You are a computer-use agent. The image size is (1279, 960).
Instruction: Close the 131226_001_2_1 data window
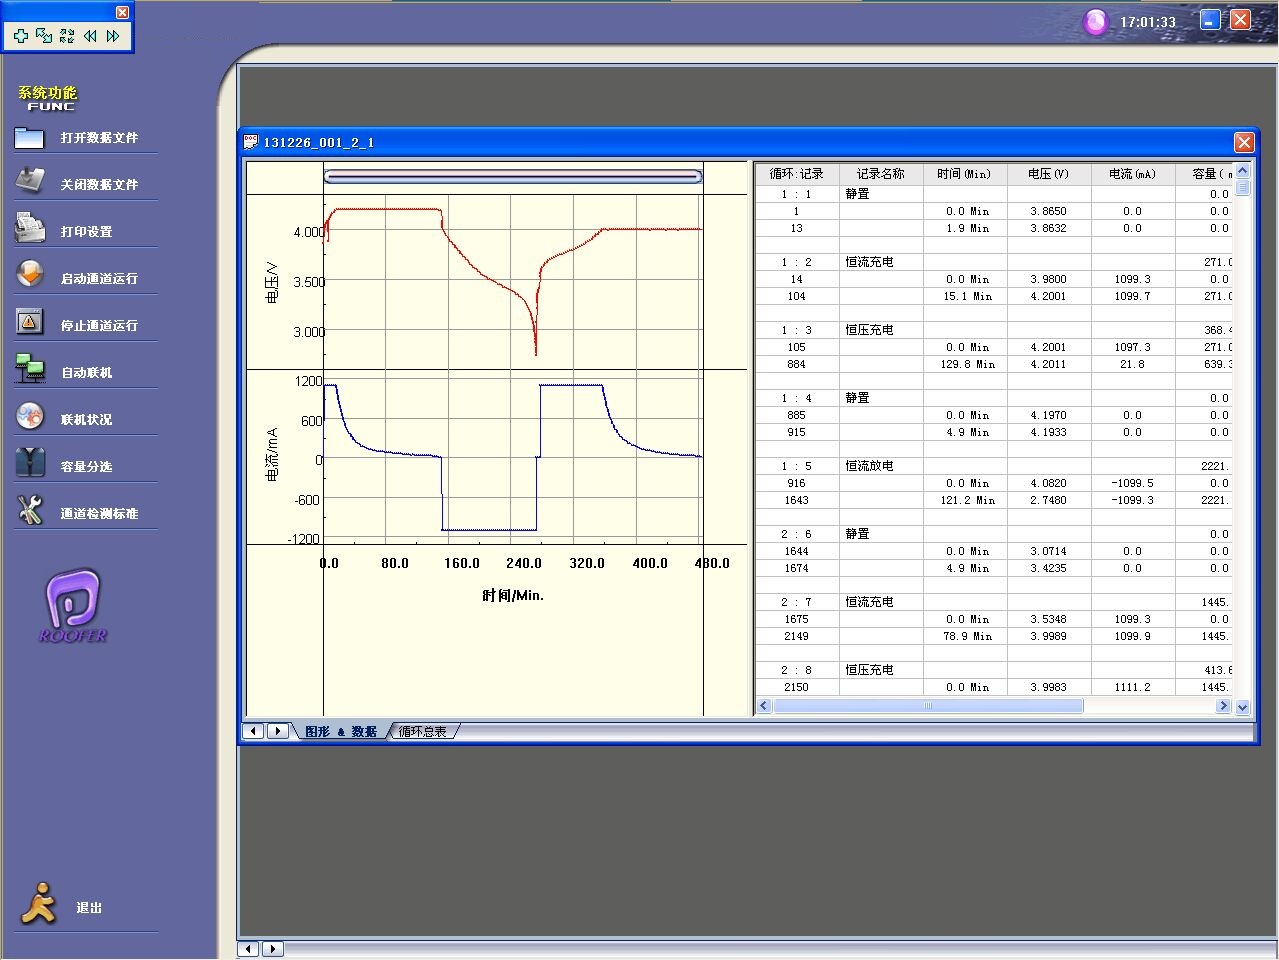coord(1244,142)
